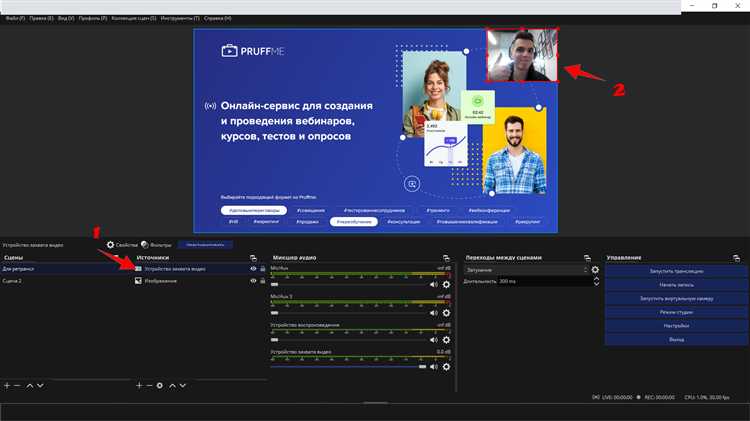
Task: Mute the Mic/Aux 2 channel
Action: 433,313
